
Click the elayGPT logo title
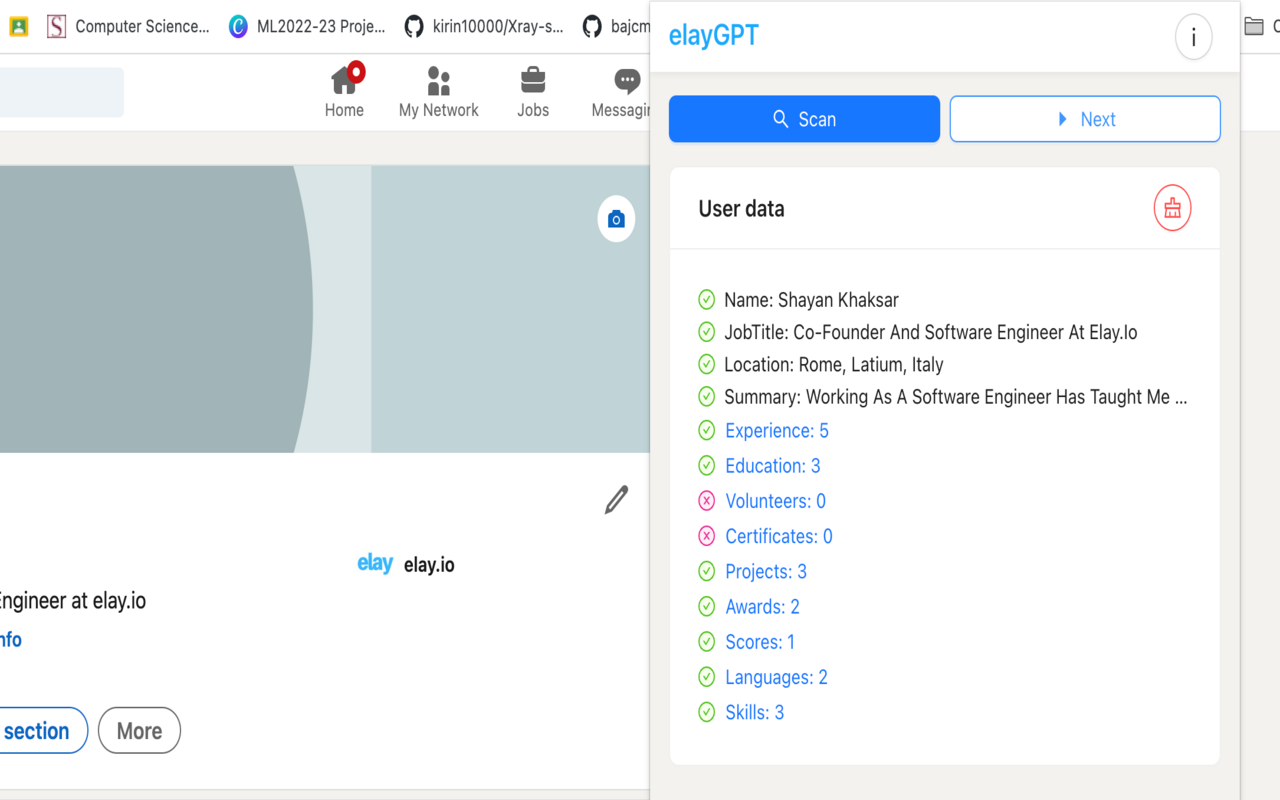pos(714,36)
